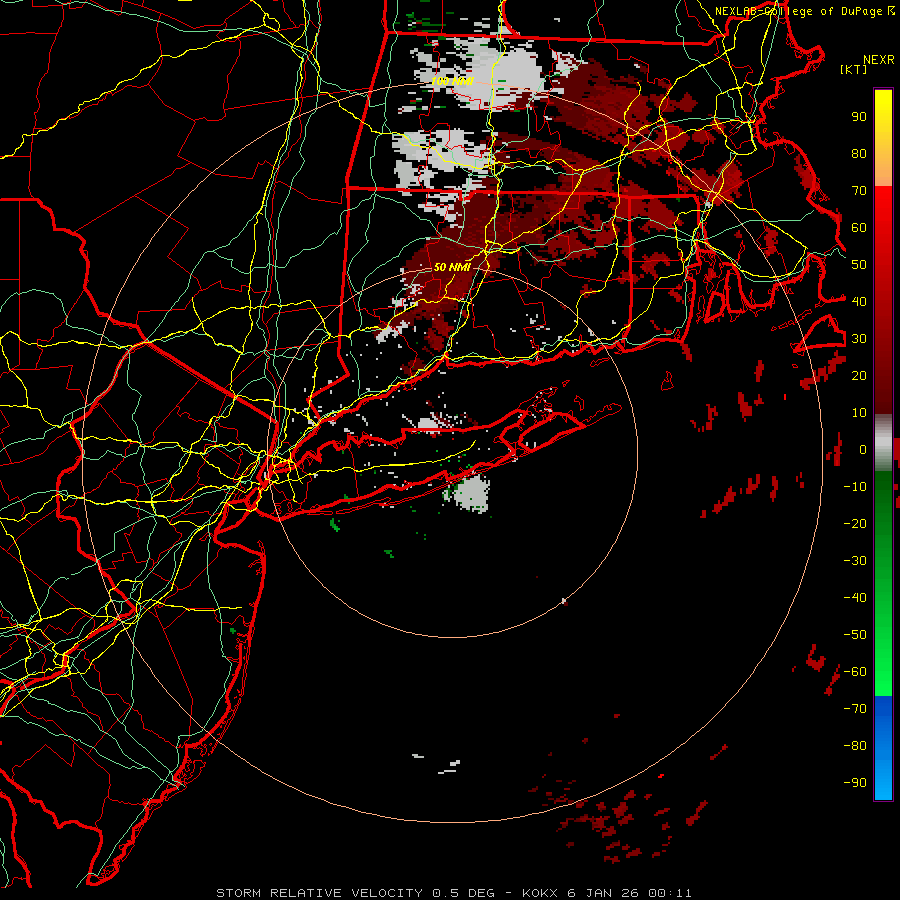Click the 10 value on the velocity scale
The height and width of the screenshot is (900, 900).
tap(859, 413)
